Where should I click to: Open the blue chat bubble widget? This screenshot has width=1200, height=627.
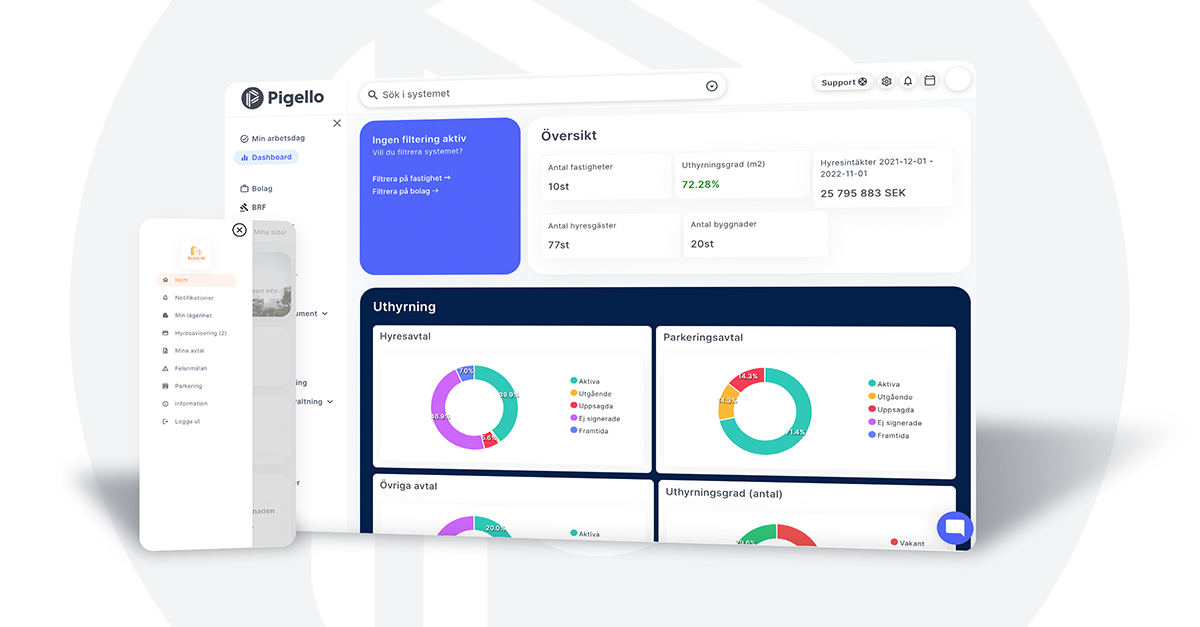tap(954, 528)
